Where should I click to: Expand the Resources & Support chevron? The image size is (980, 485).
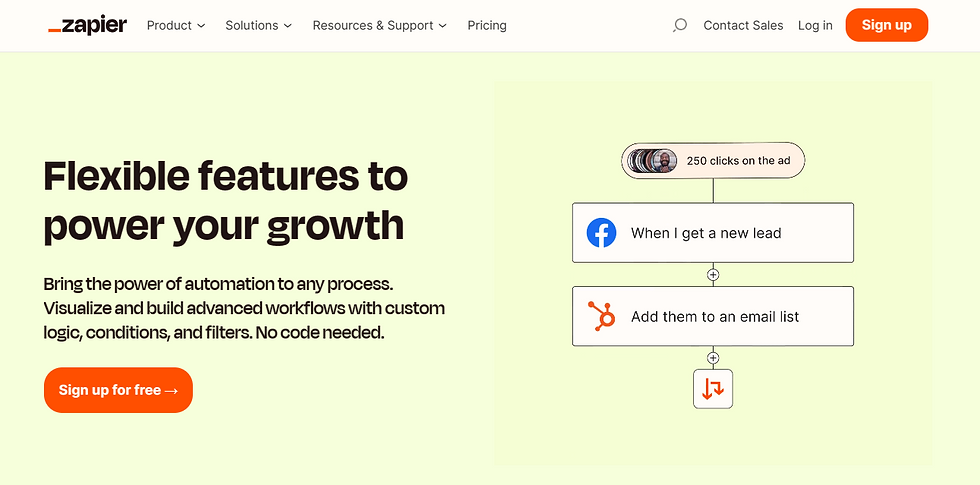click(442, 26)
